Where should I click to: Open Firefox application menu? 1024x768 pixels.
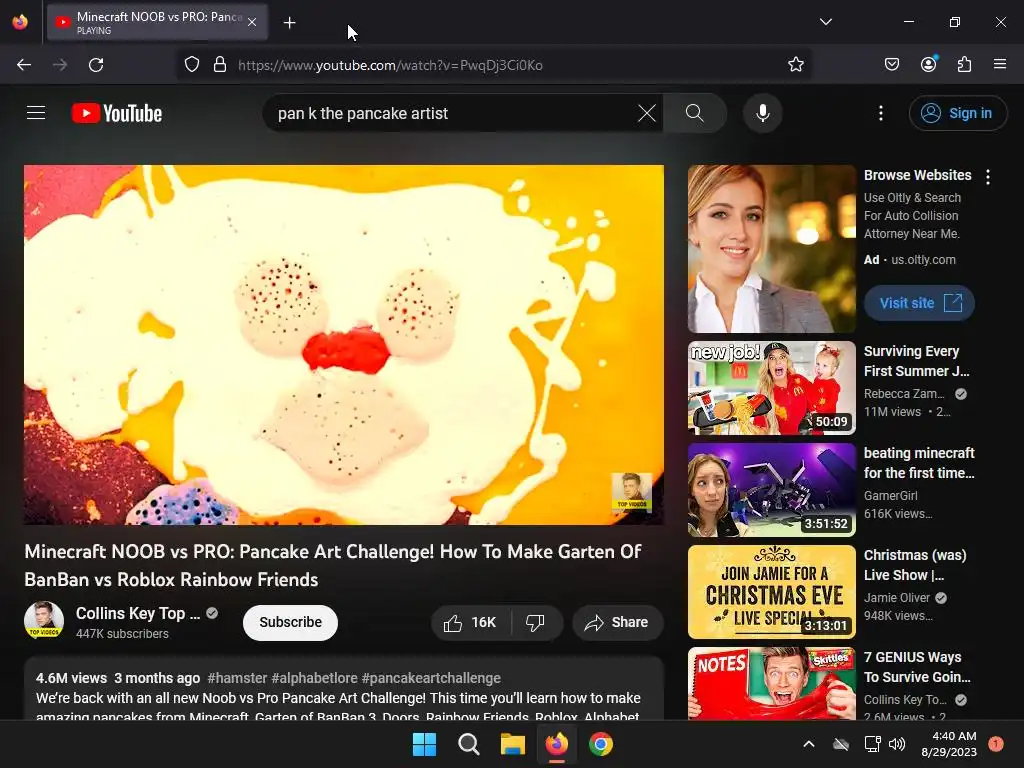tap(999, 64)
